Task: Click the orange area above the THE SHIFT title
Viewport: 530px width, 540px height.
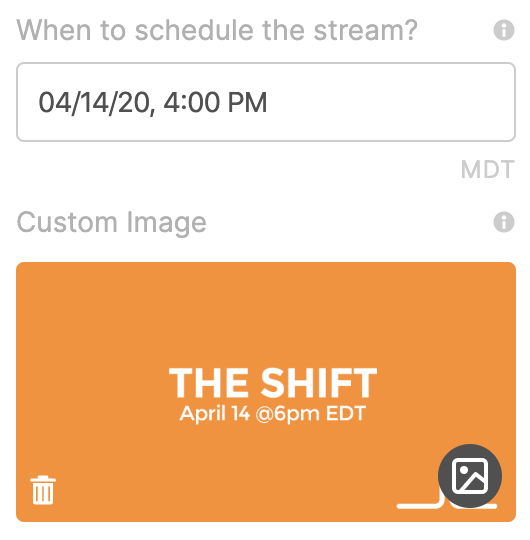Action: click(266, 313)
